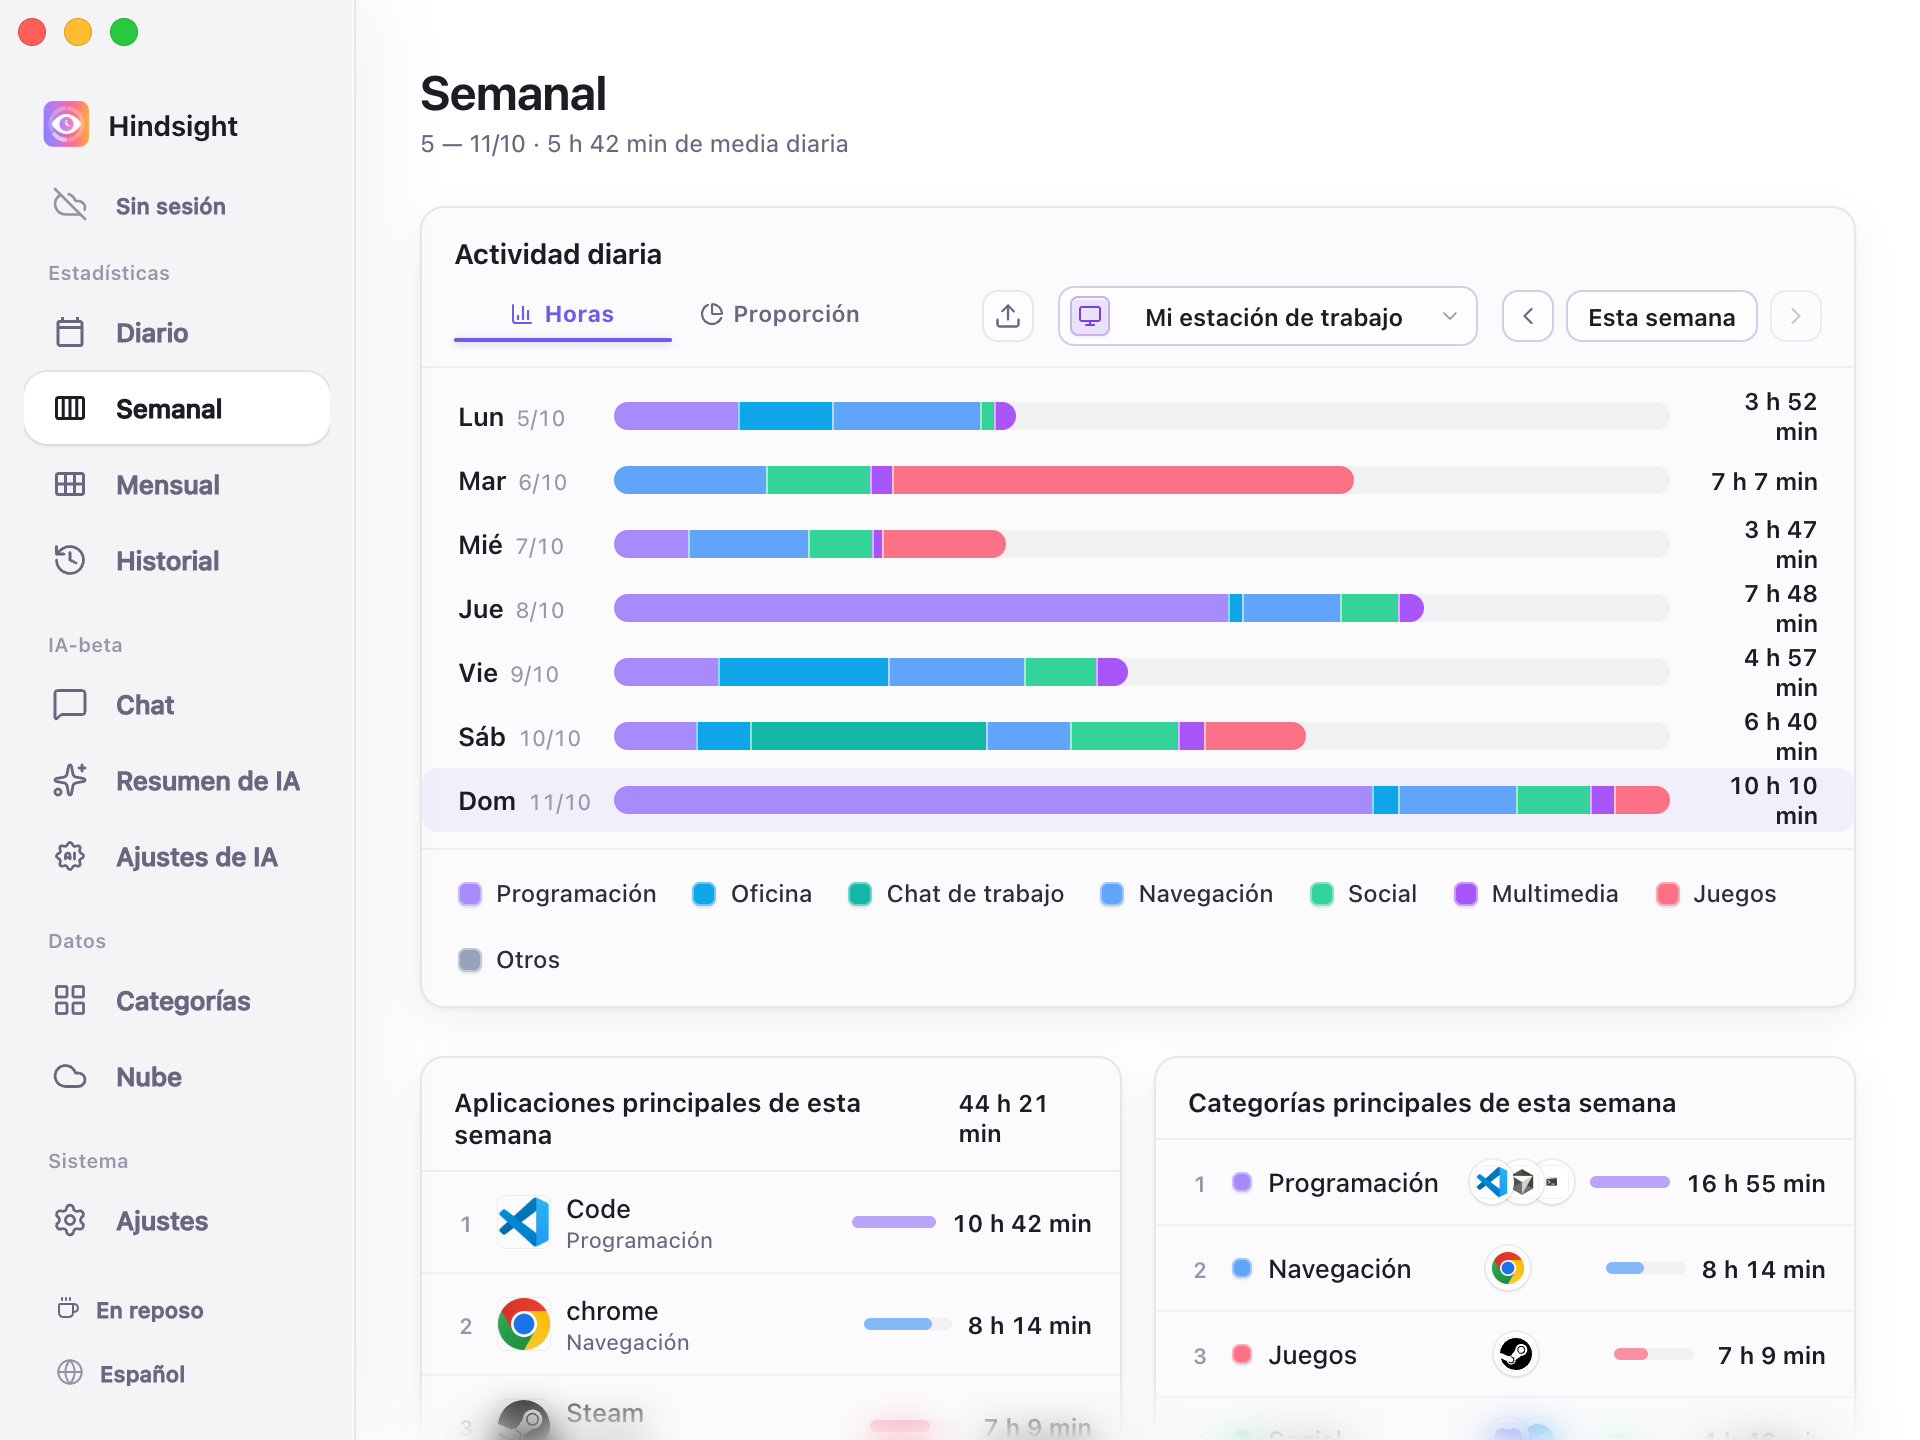
Task: Click the chrome app icon in the list
Action: (524, 1324)
